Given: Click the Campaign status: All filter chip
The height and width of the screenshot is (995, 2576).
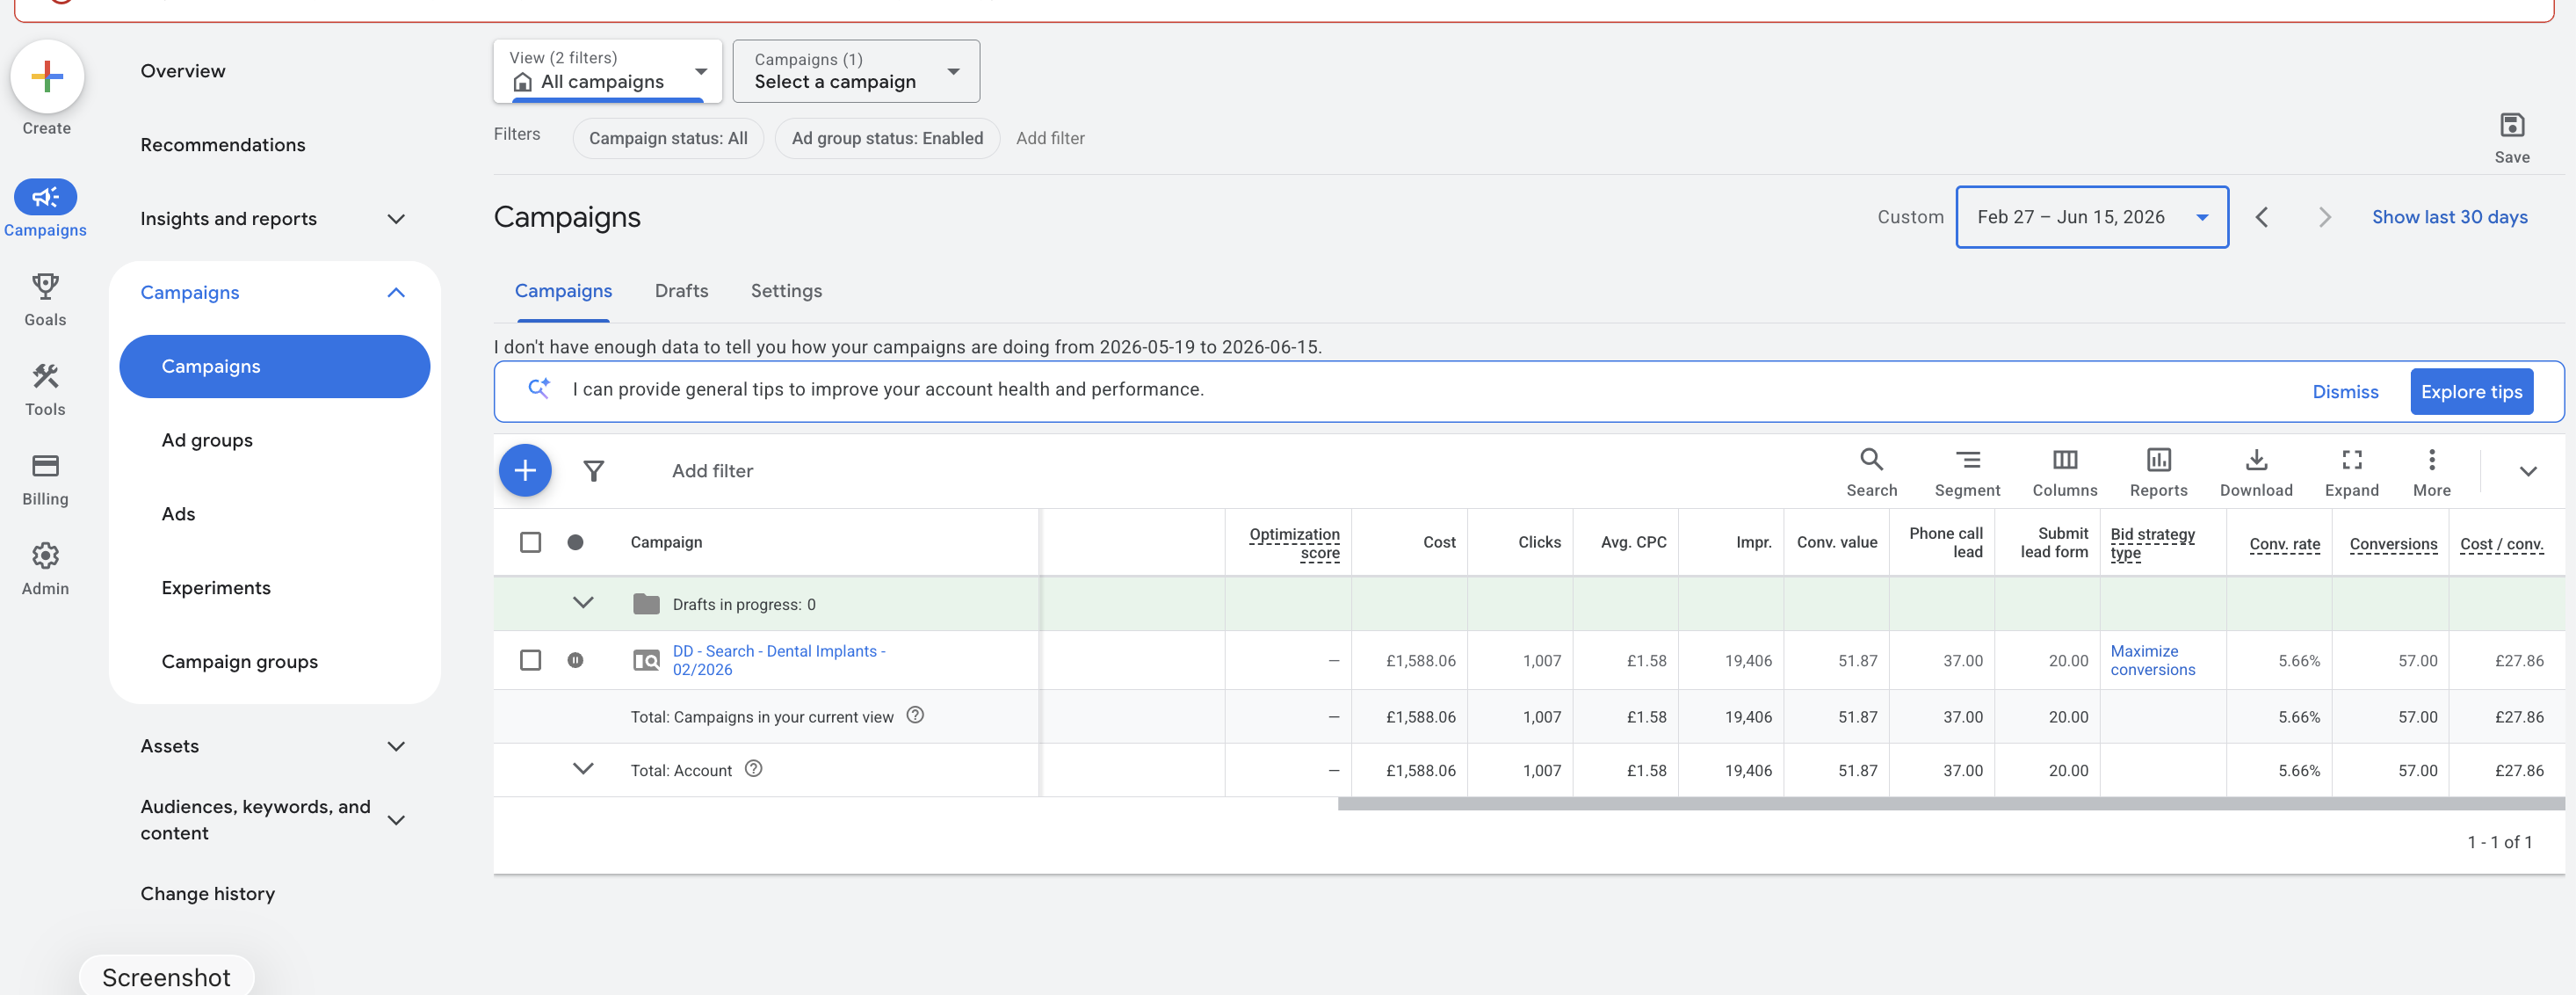Looking at the screenshot, I should click(x=668, y=138).
